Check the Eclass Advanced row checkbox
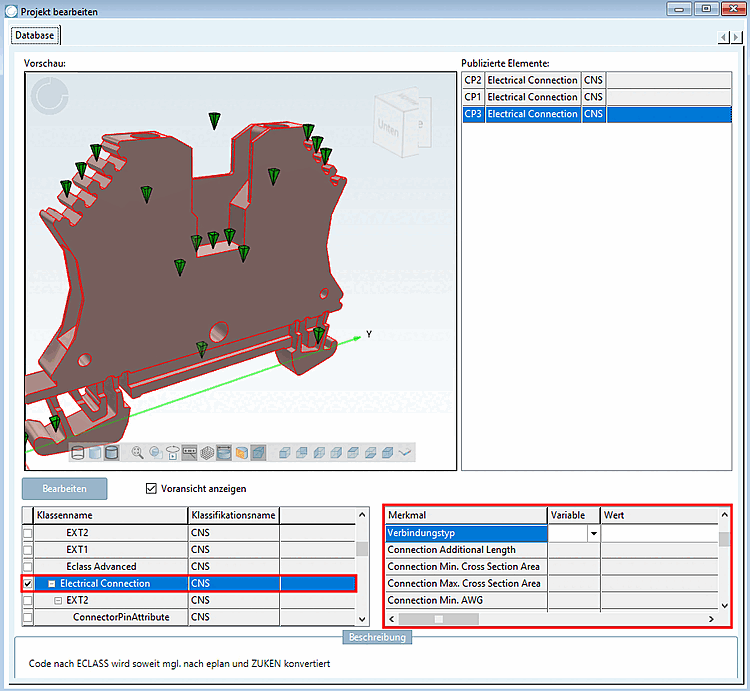Image resolution: width=750 pixels, height=691 pixels. 28,566
